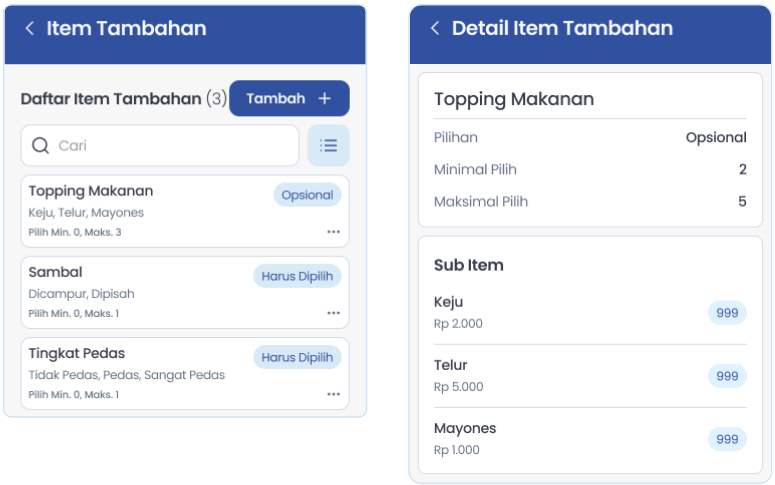Click the Tambah button
The width and height of the screenshot is (775, 485).
pos(289,98)
